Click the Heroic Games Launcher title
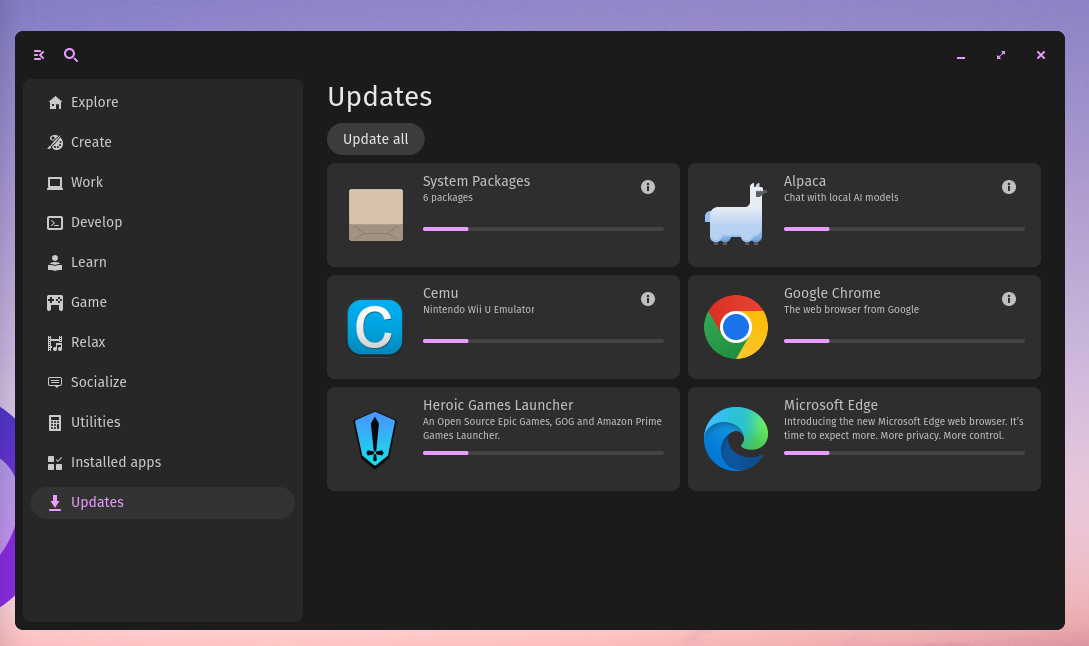 pos(498,405)
